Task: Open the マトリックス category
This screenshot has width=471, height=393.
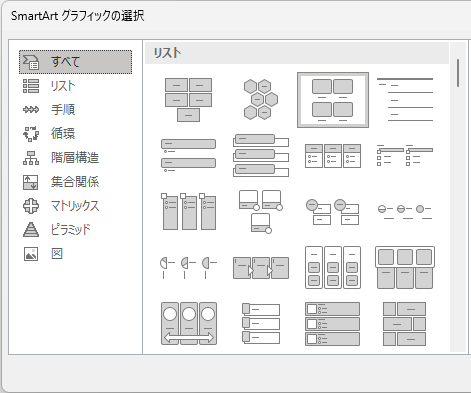Action: tap(75, 206)
